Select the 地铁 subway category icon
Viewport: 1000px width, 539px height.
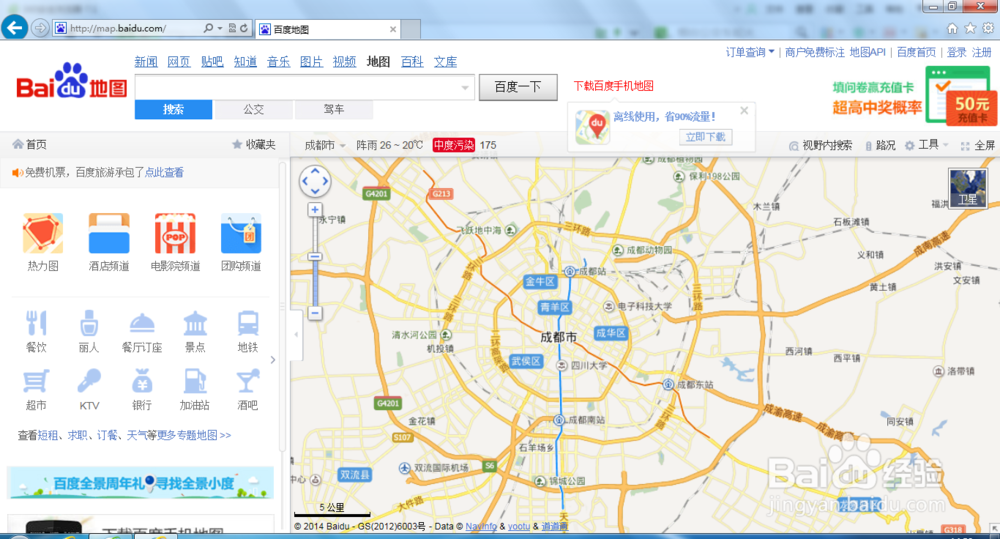coord(248,323)
